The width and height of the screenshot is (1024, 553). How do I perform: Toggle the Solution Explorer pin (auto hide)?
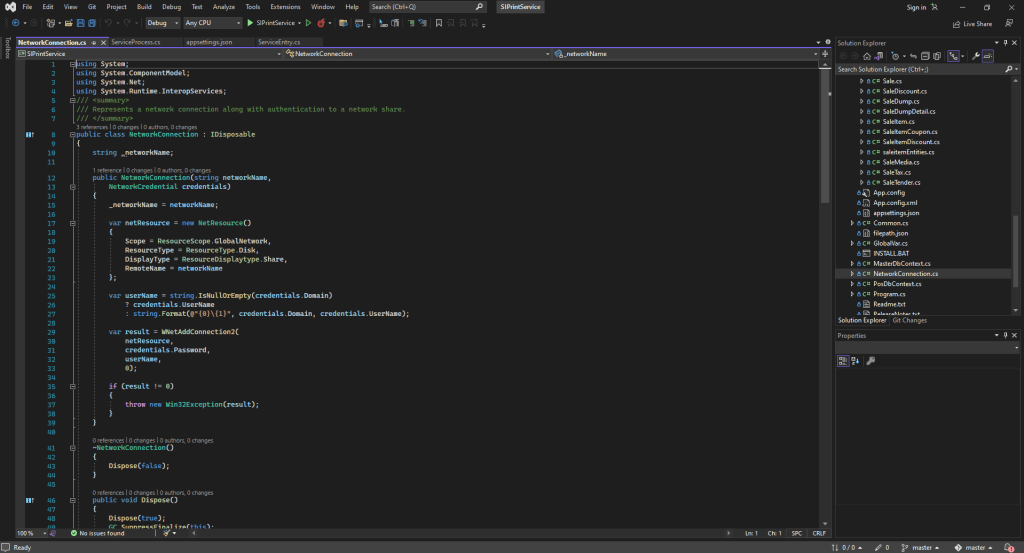1005,43
